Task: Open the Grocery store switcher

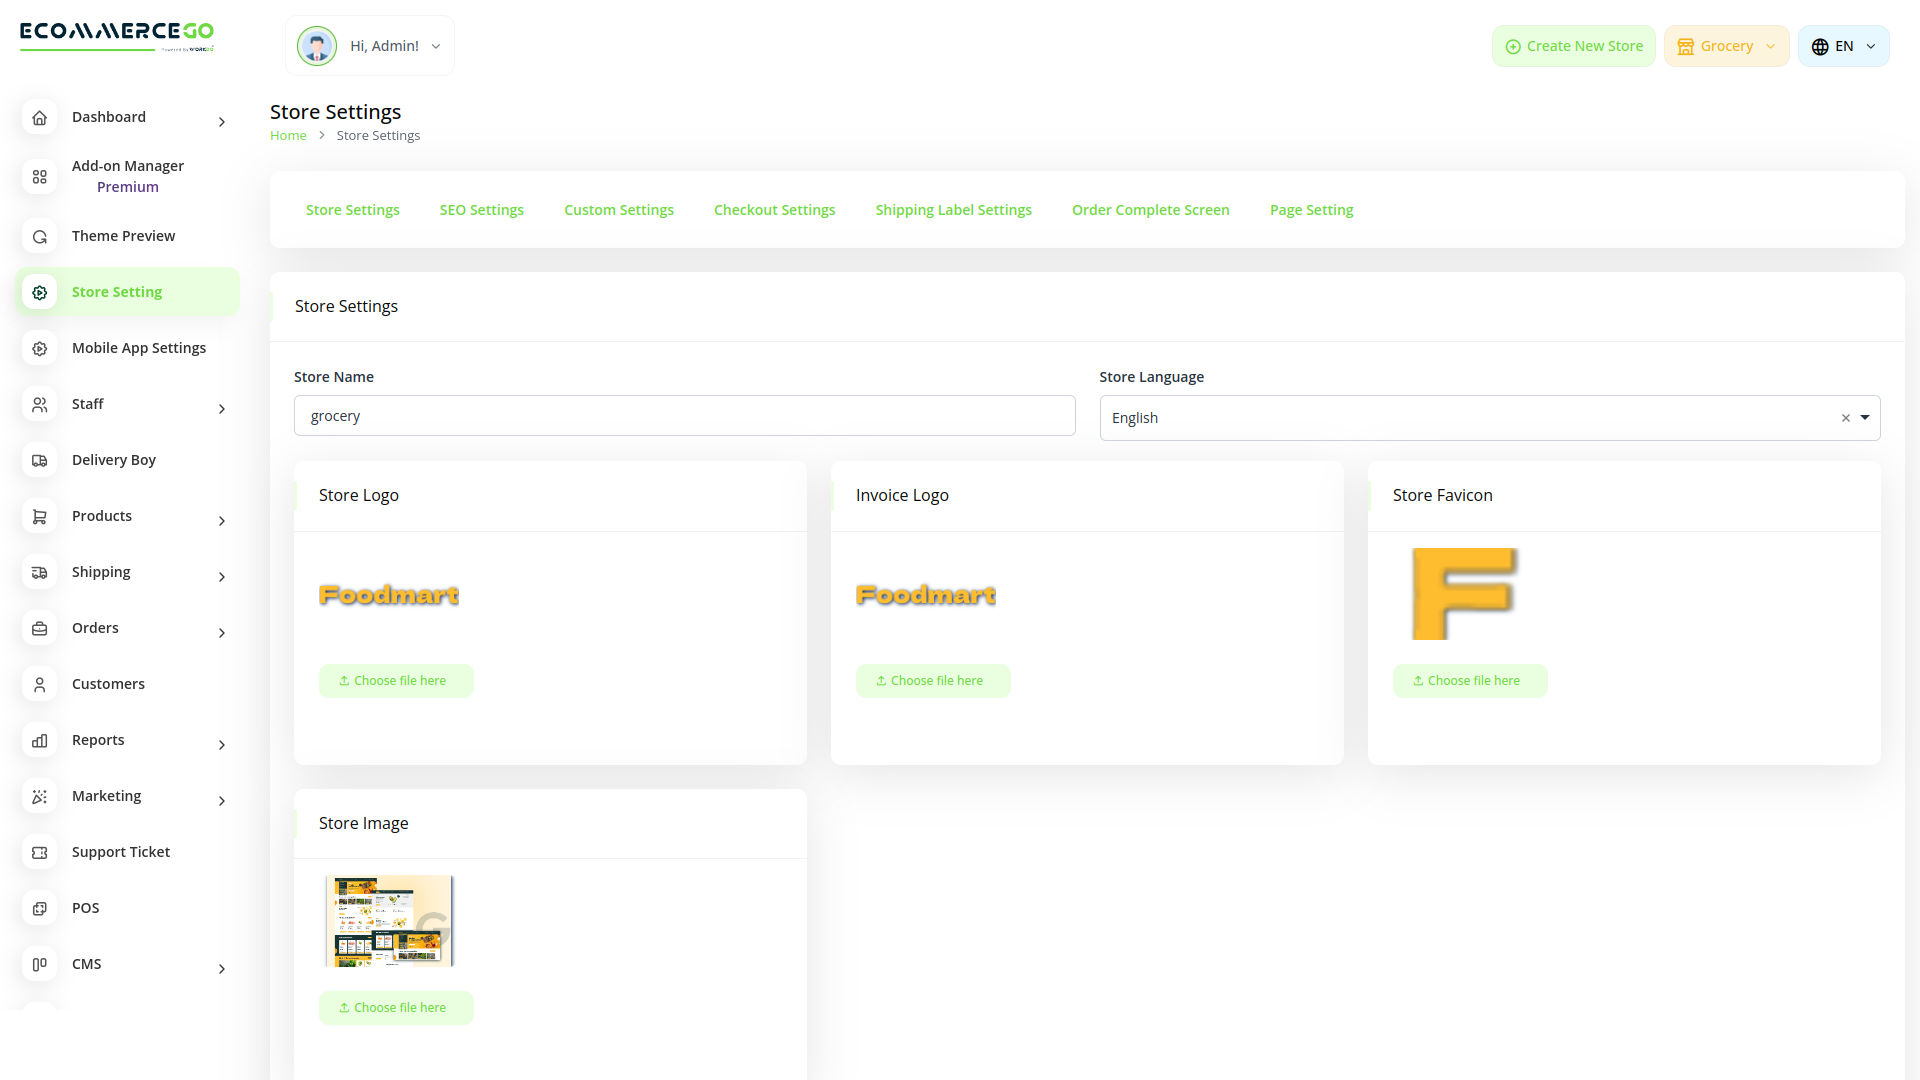Action: (1726, 45)
